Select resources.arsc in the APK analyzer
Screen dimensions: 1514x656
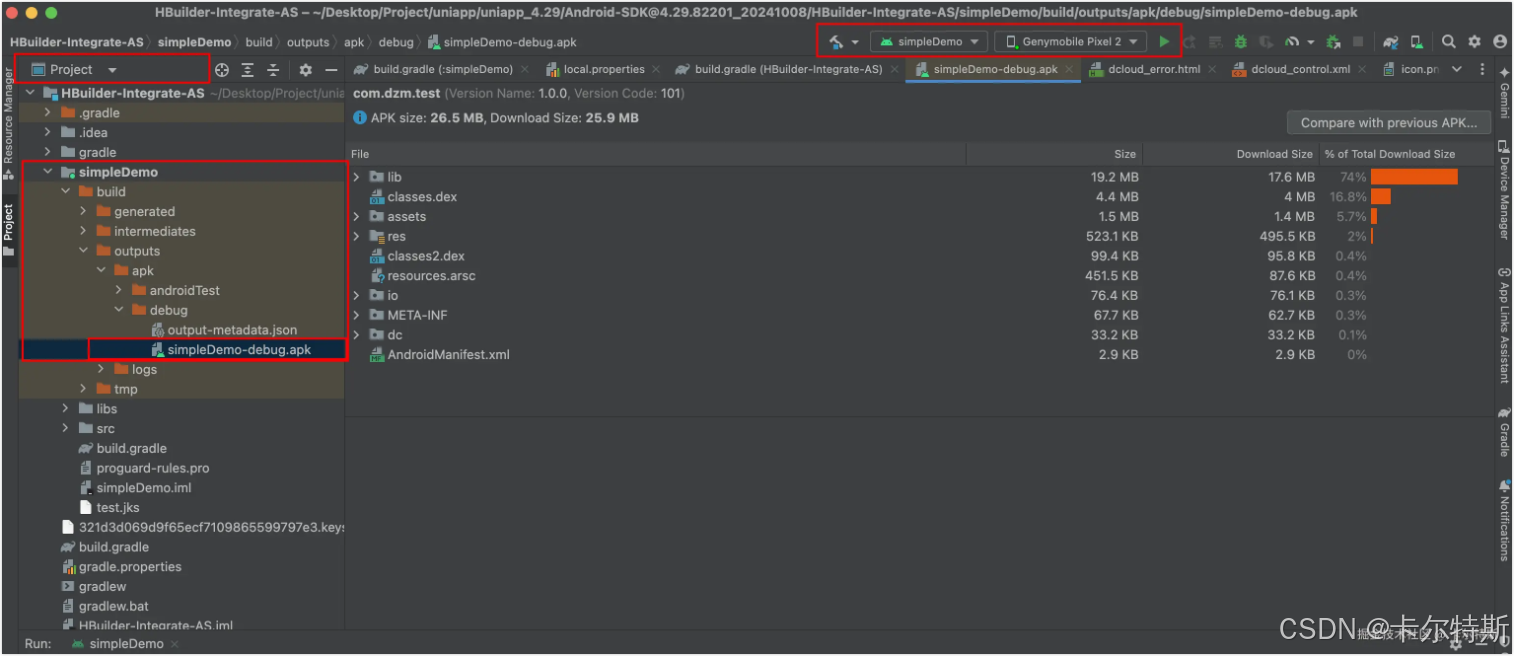click(x=432, y=276)
